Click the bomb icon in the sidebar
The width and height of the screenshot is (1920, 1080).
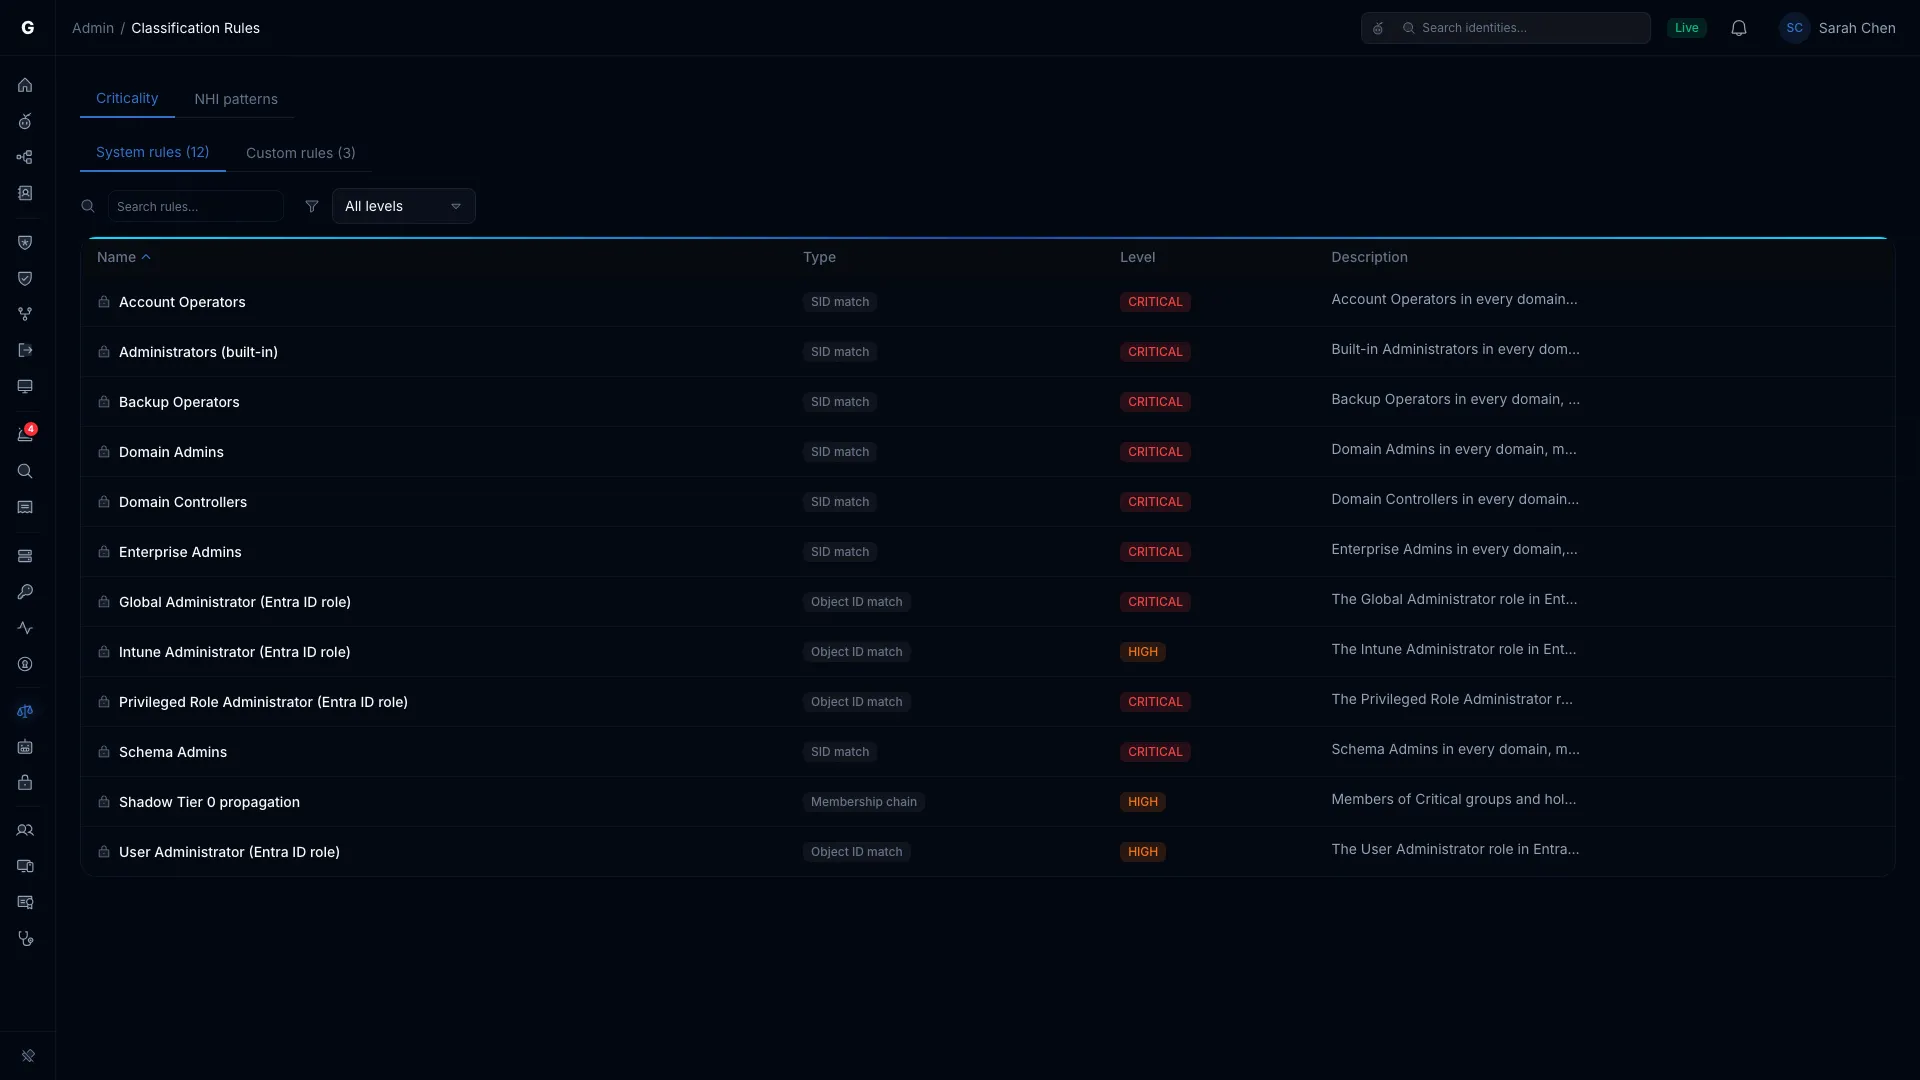coord(25,121)
